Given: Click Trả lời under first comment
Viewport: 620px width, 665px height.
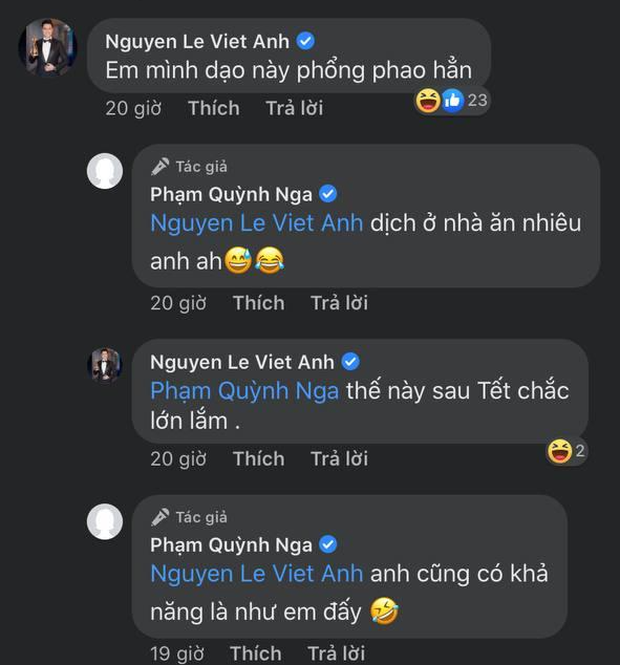Looking at the screenshot, I should (294, 108).
